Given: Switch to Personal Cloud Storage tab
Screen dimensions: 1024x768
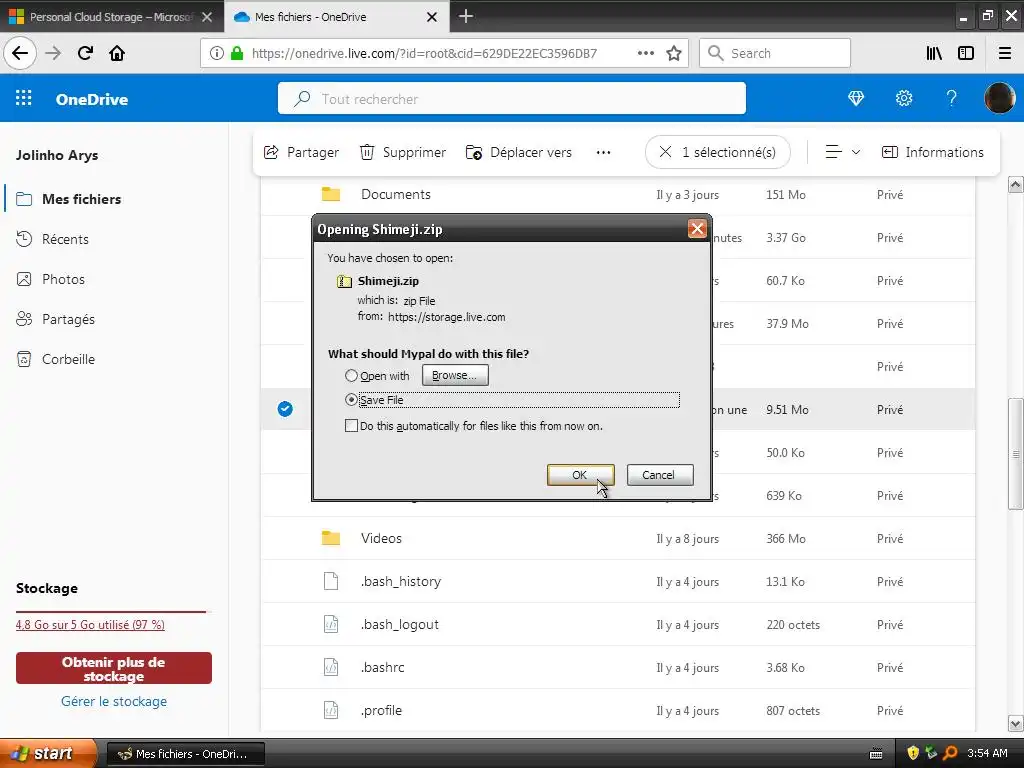Looking at the screenshot, I should pos(112,17).
